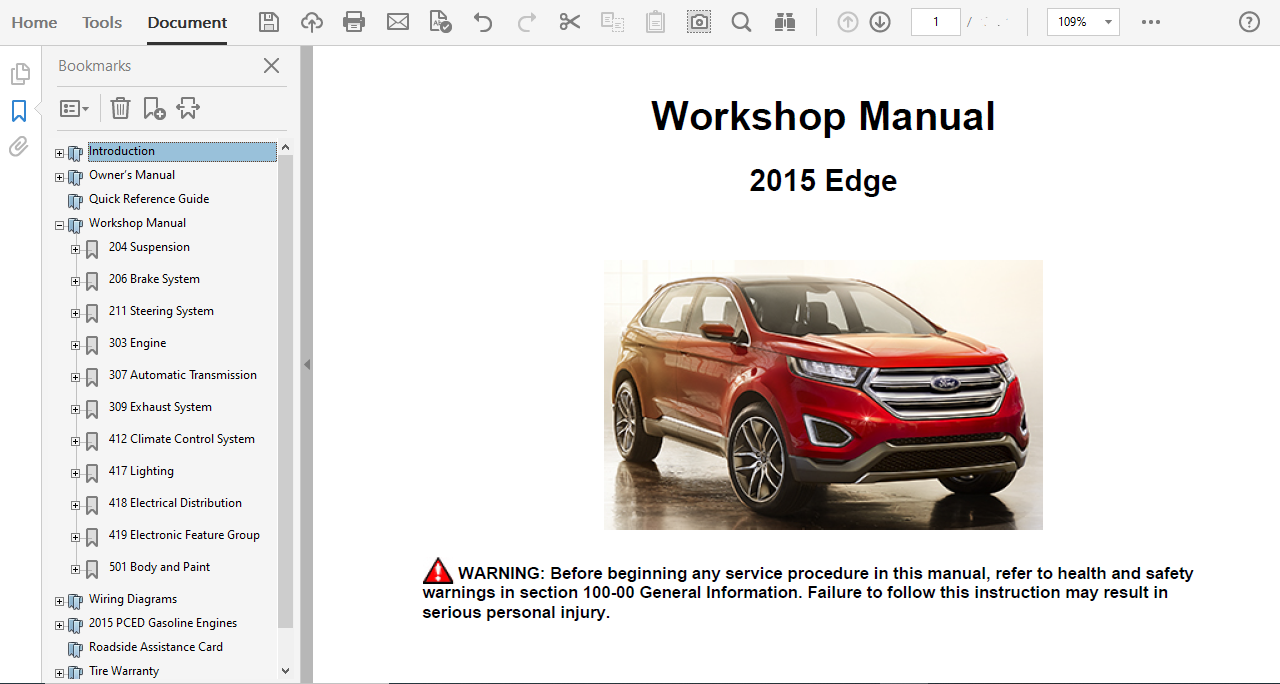Image resolution: width=1280 pixels, height=684 pixels.
Task: Open the Attachments paperclip panel
Action: click(x=19, y=147)
